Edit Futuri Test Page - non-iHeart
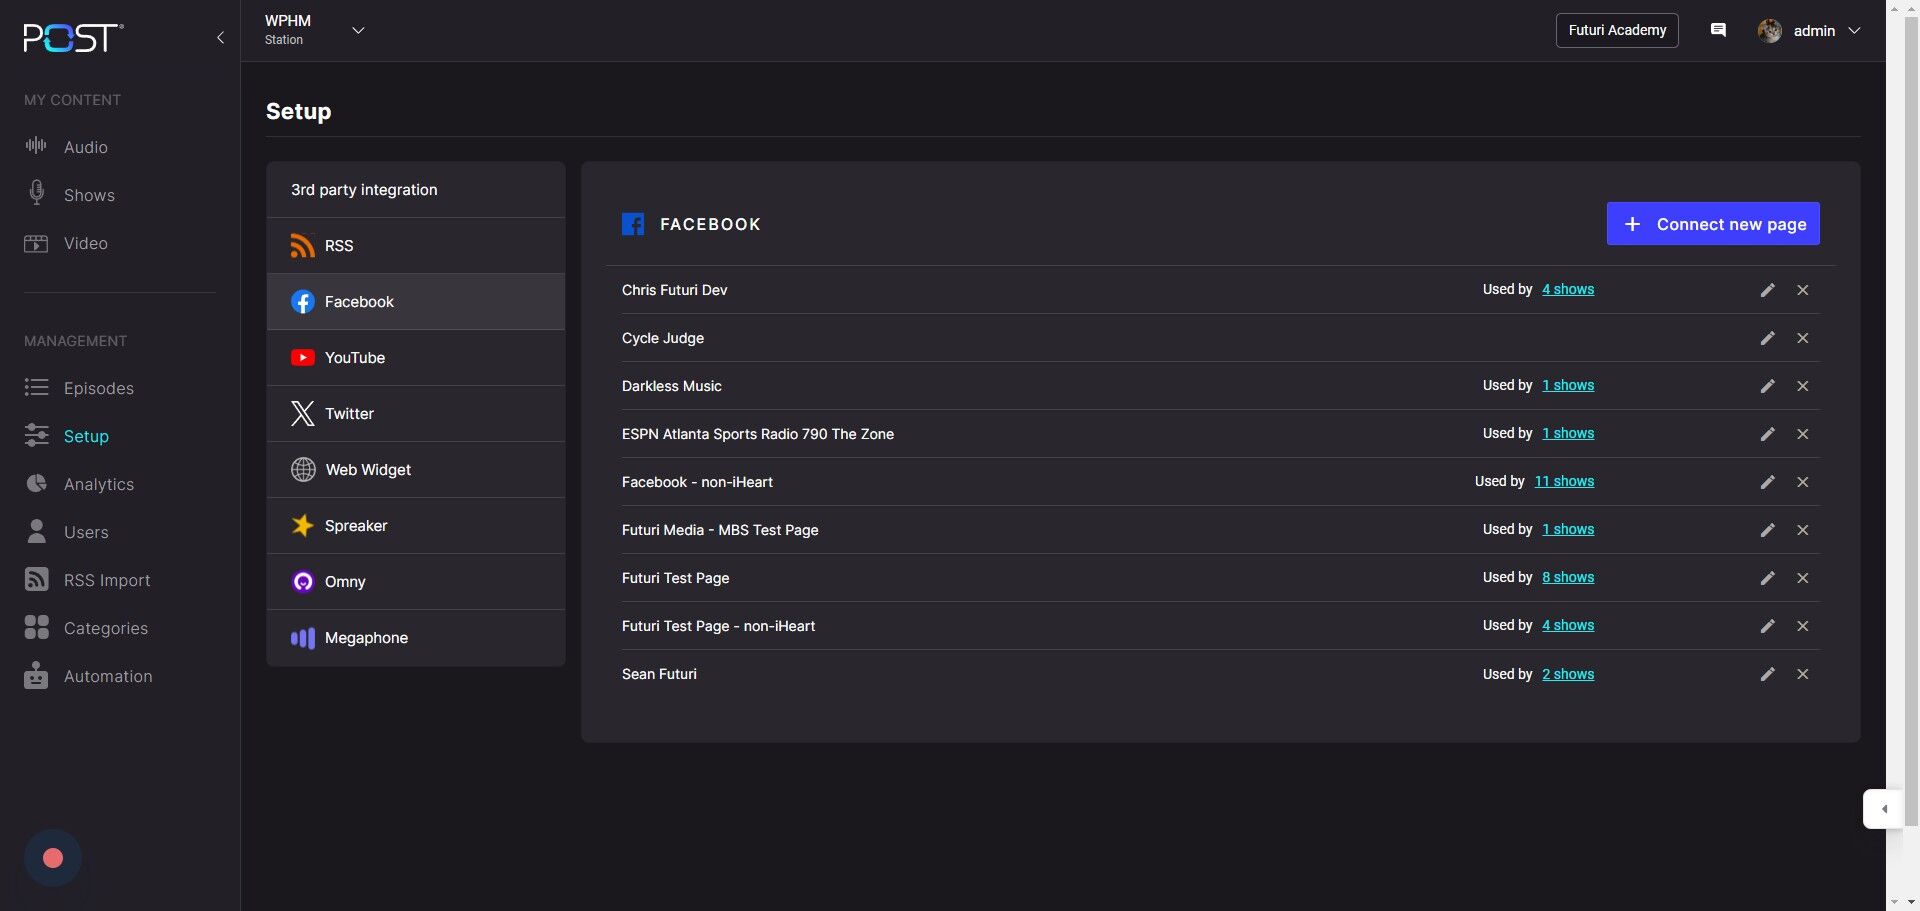The image size is (1920, 911). (x=1768, y=626)
